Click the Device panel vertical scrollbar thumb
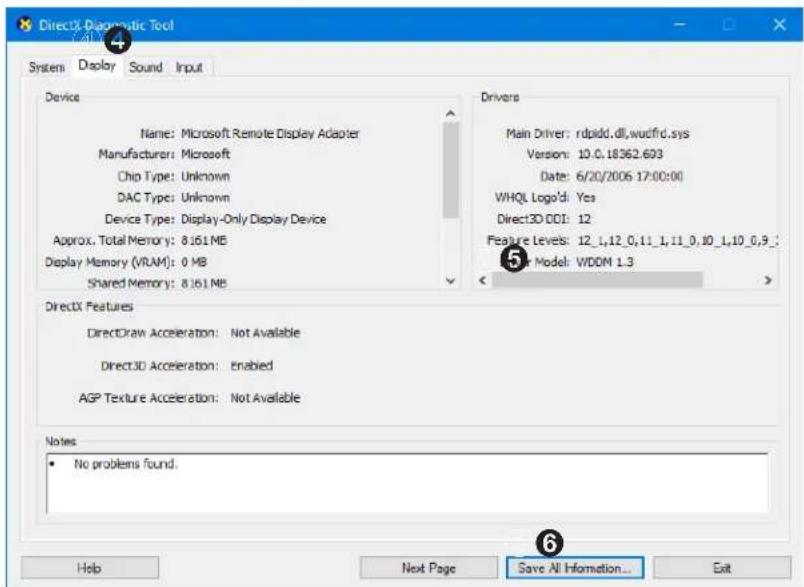Image resolution: width=804 pixels, height=587 pixels. [x=451, y=170]
